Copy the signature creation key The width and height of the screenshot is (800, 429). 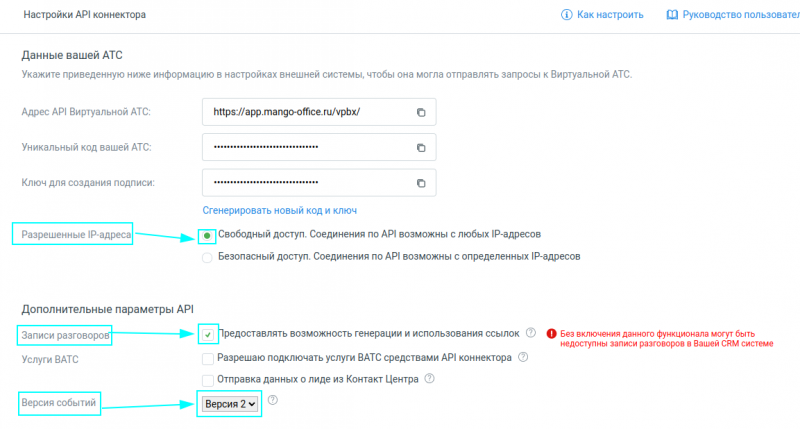coord(421,183)
